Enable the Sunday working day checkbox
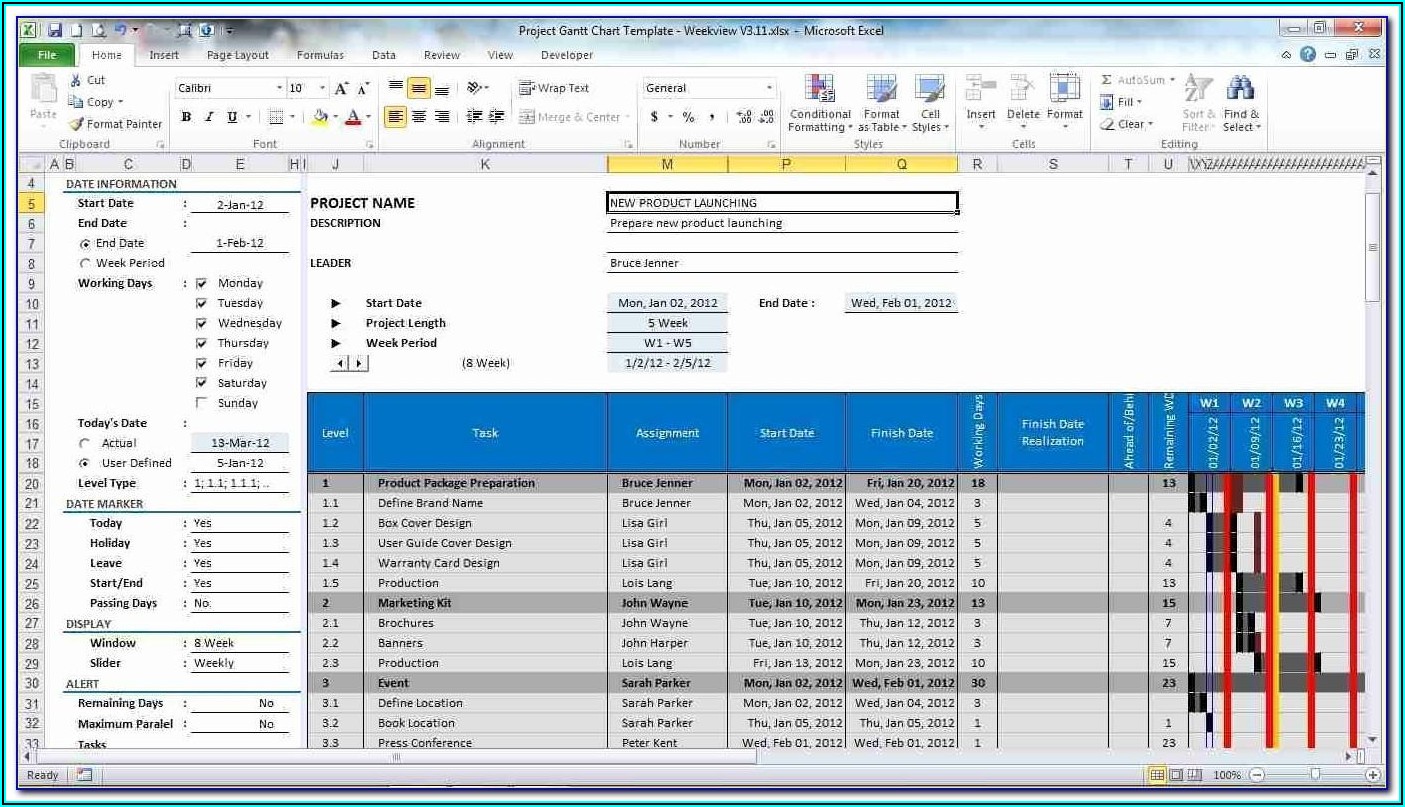The height and width of the screenshot is (807, 1405). (202, 404)
